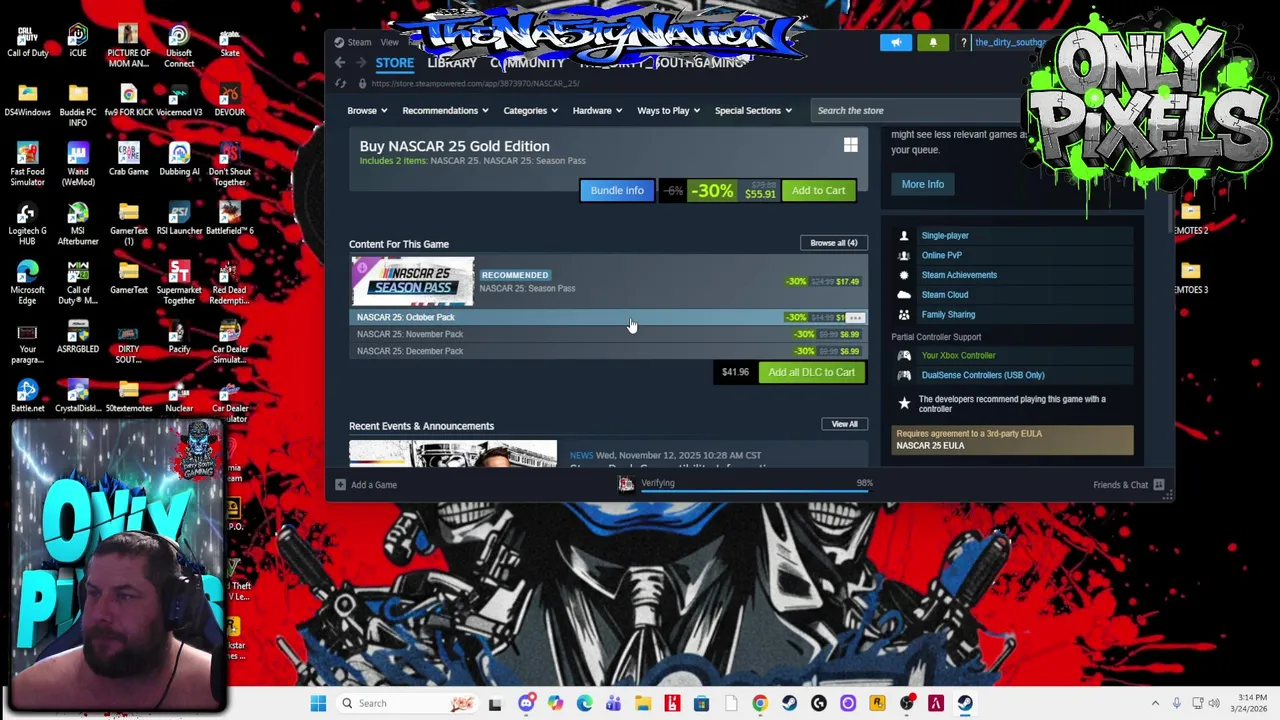Click the Steam store search field
1280x720 pixels.
click(915, 111)
